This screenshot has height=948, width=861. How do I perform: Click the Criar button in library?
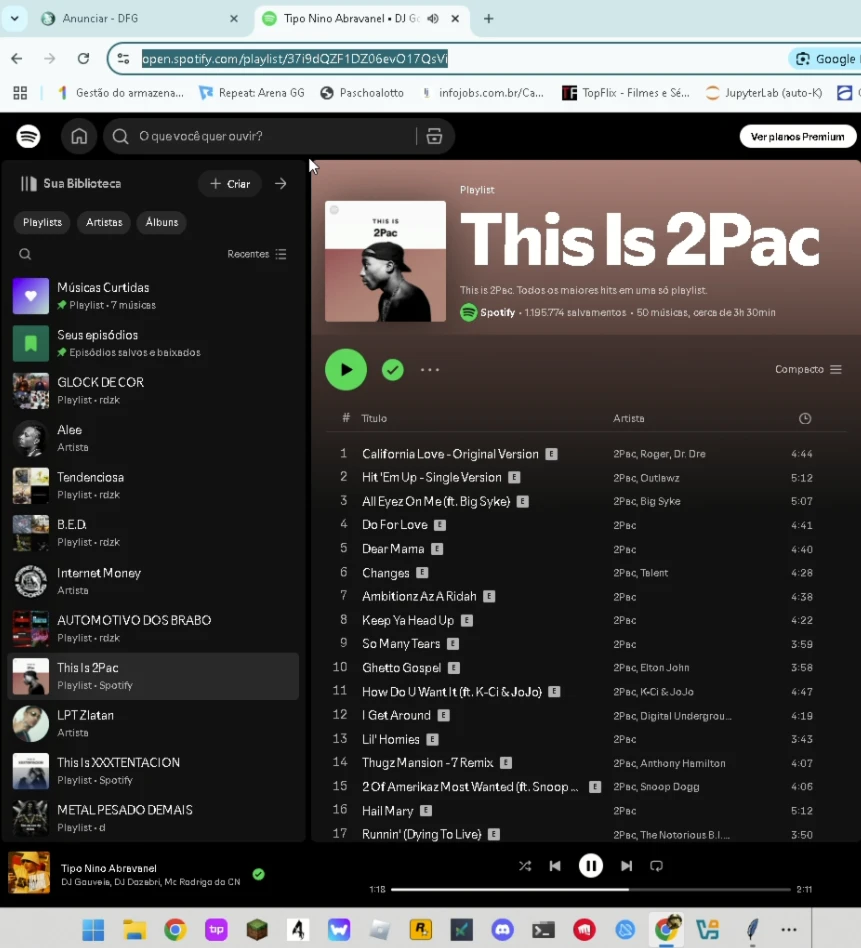click(x=229, y=184)
